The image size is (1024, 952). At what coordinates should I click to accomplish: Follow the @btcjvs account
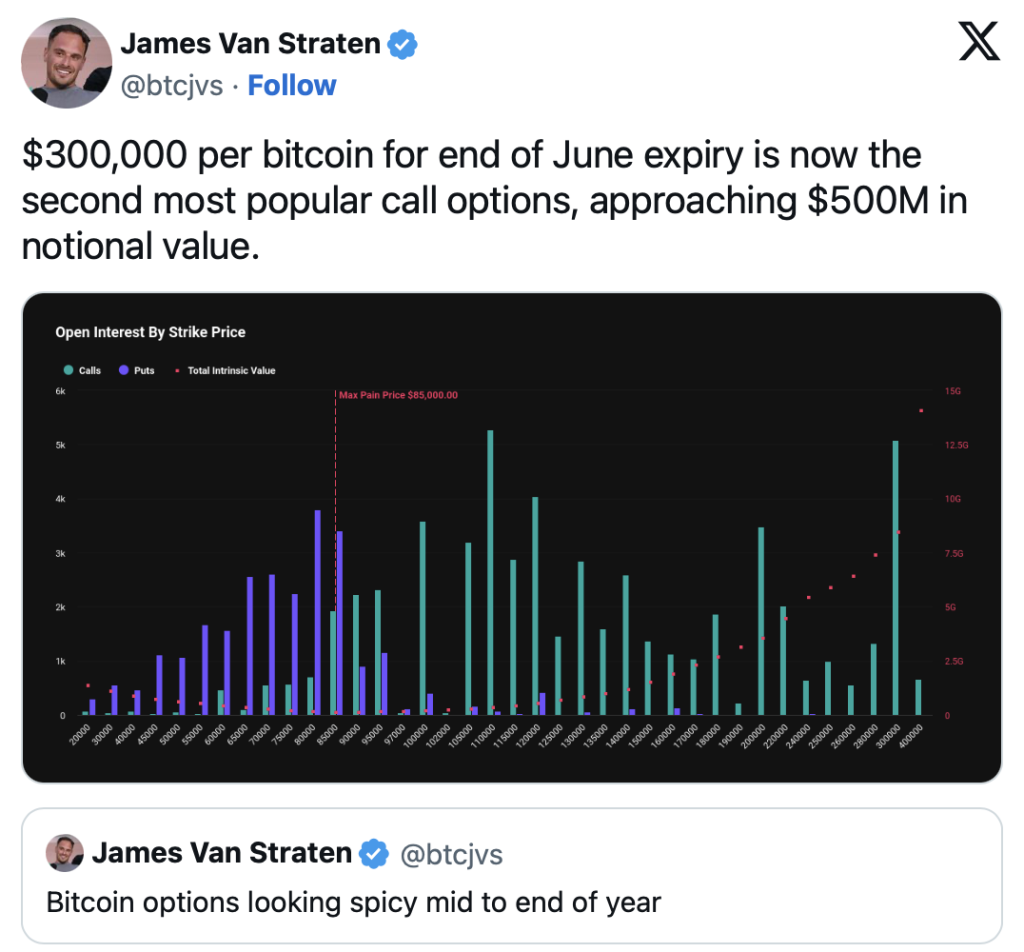click(292, 86)
